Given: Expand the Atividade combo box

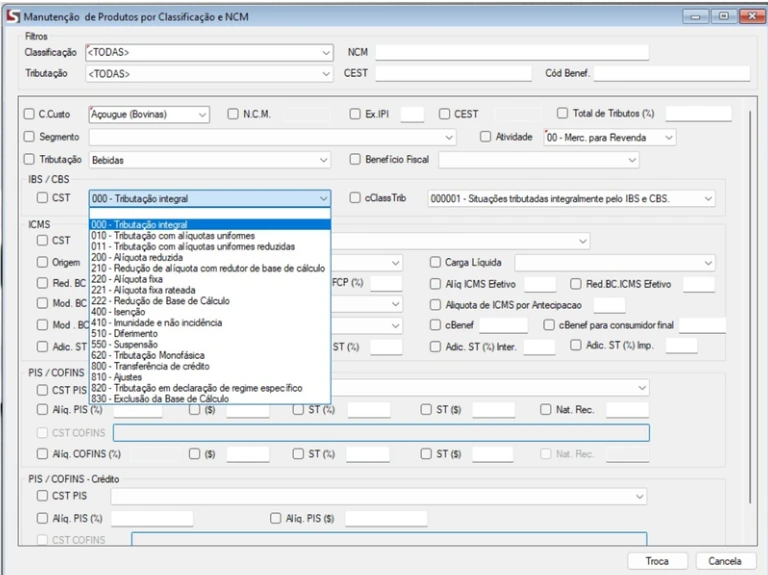Looking at the screenshot, I should coord(668,137).
